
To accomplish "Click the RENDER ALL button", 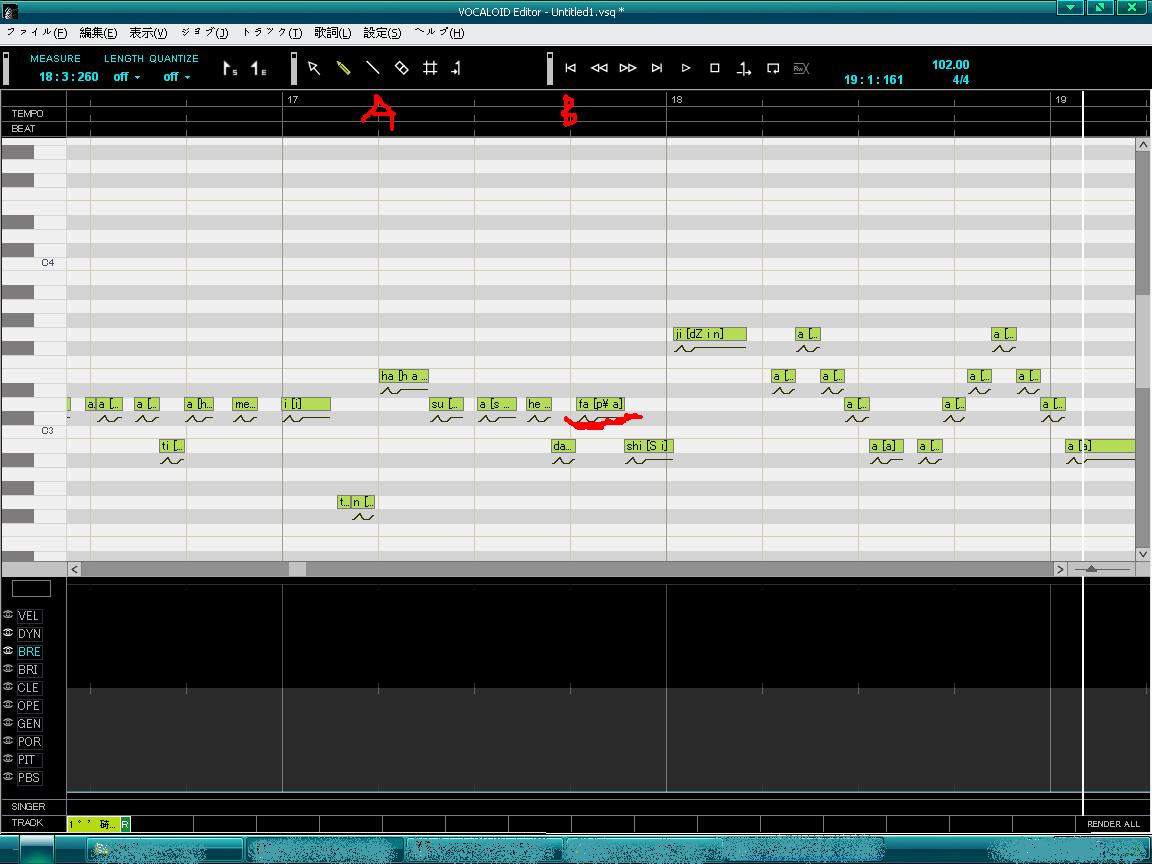I will [1113, 824].
